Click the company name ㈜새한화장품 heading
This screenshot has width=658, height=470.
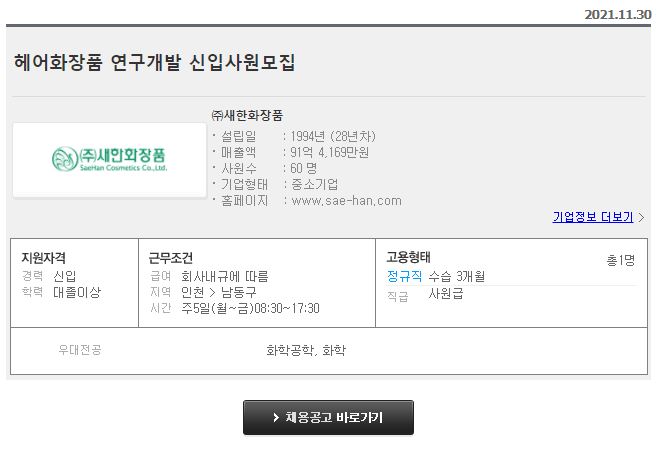click(x=247, y=115)
